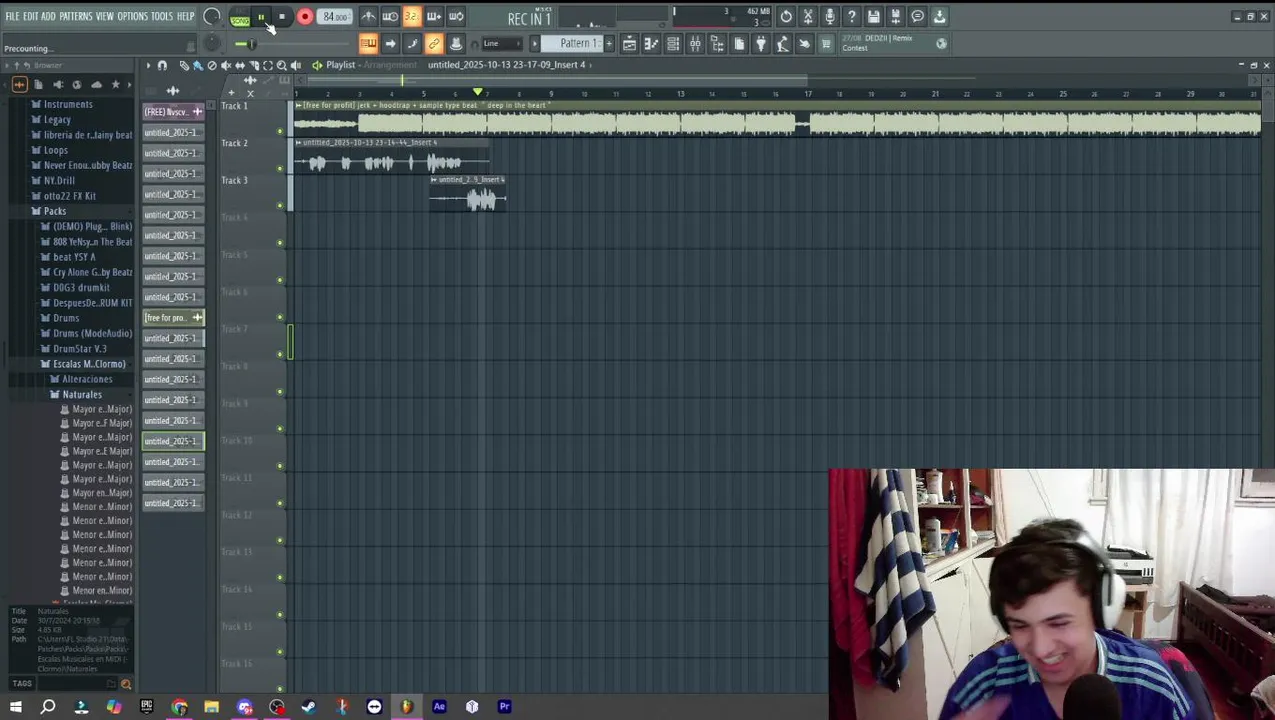Click untitled_2025-10-13 23-17-09_Insert 4 breadcrumb

507,65
